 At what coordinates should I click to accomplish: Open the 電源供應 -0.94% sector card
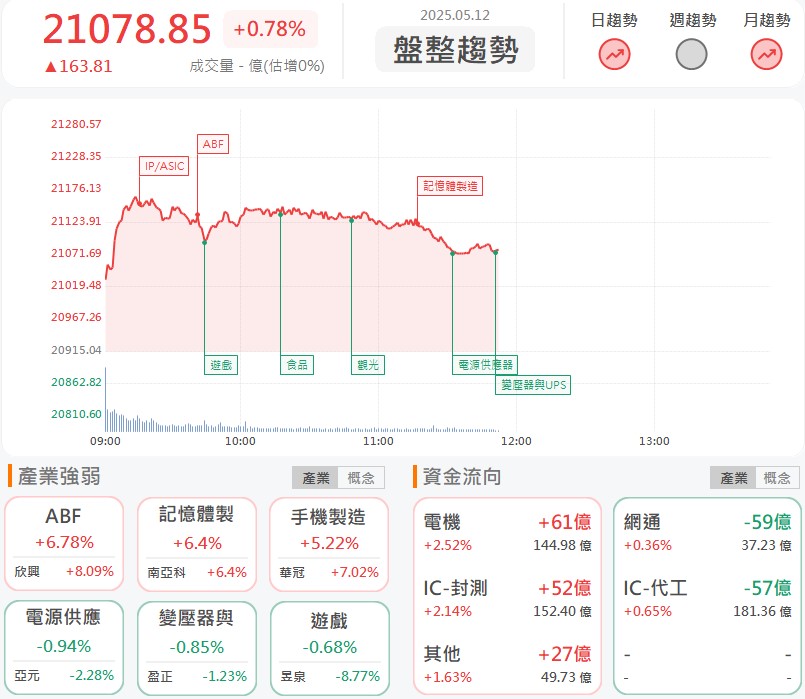[64, 647]
